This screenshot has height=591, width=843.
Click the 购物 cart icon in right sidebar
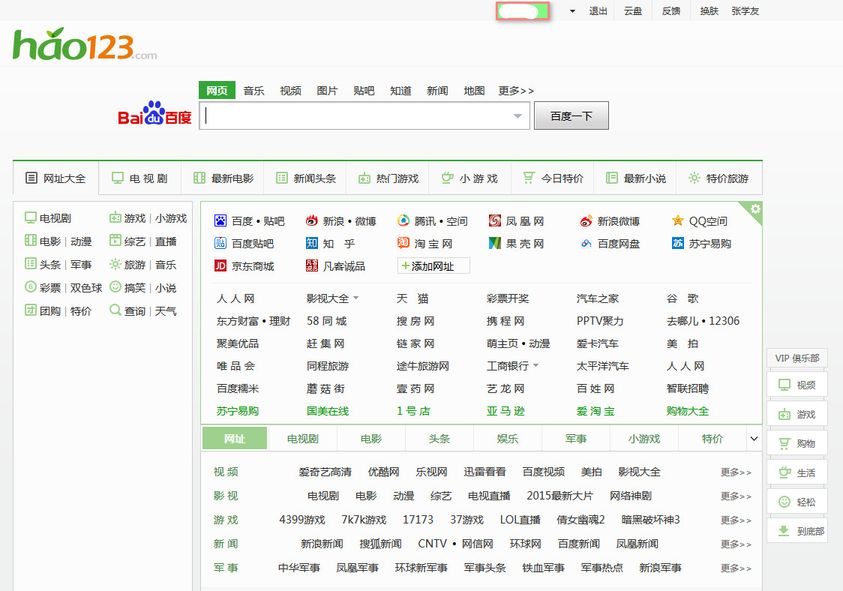coord(784,444)
